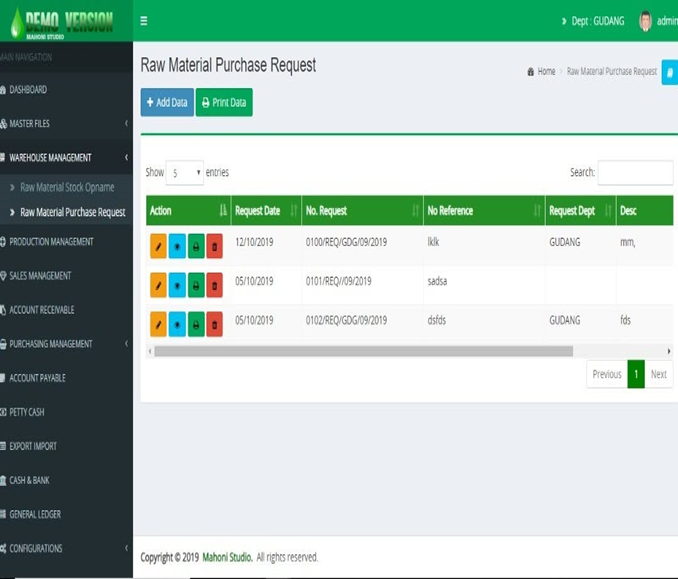678x579 pixels.
Task: Open the Show entries dropdown
Action: 184,173
